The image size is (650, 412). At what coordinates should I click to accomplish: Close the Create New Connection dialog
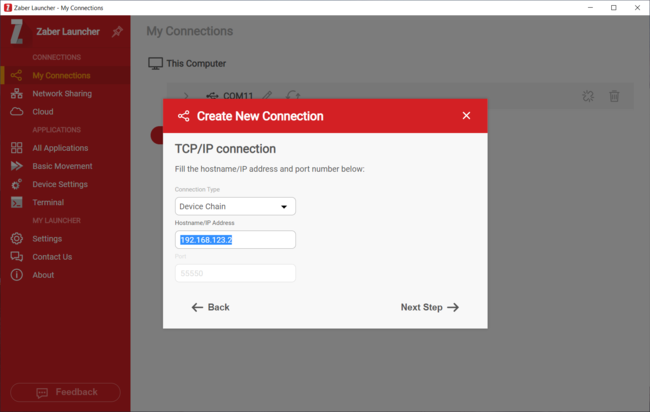[466, 116]
